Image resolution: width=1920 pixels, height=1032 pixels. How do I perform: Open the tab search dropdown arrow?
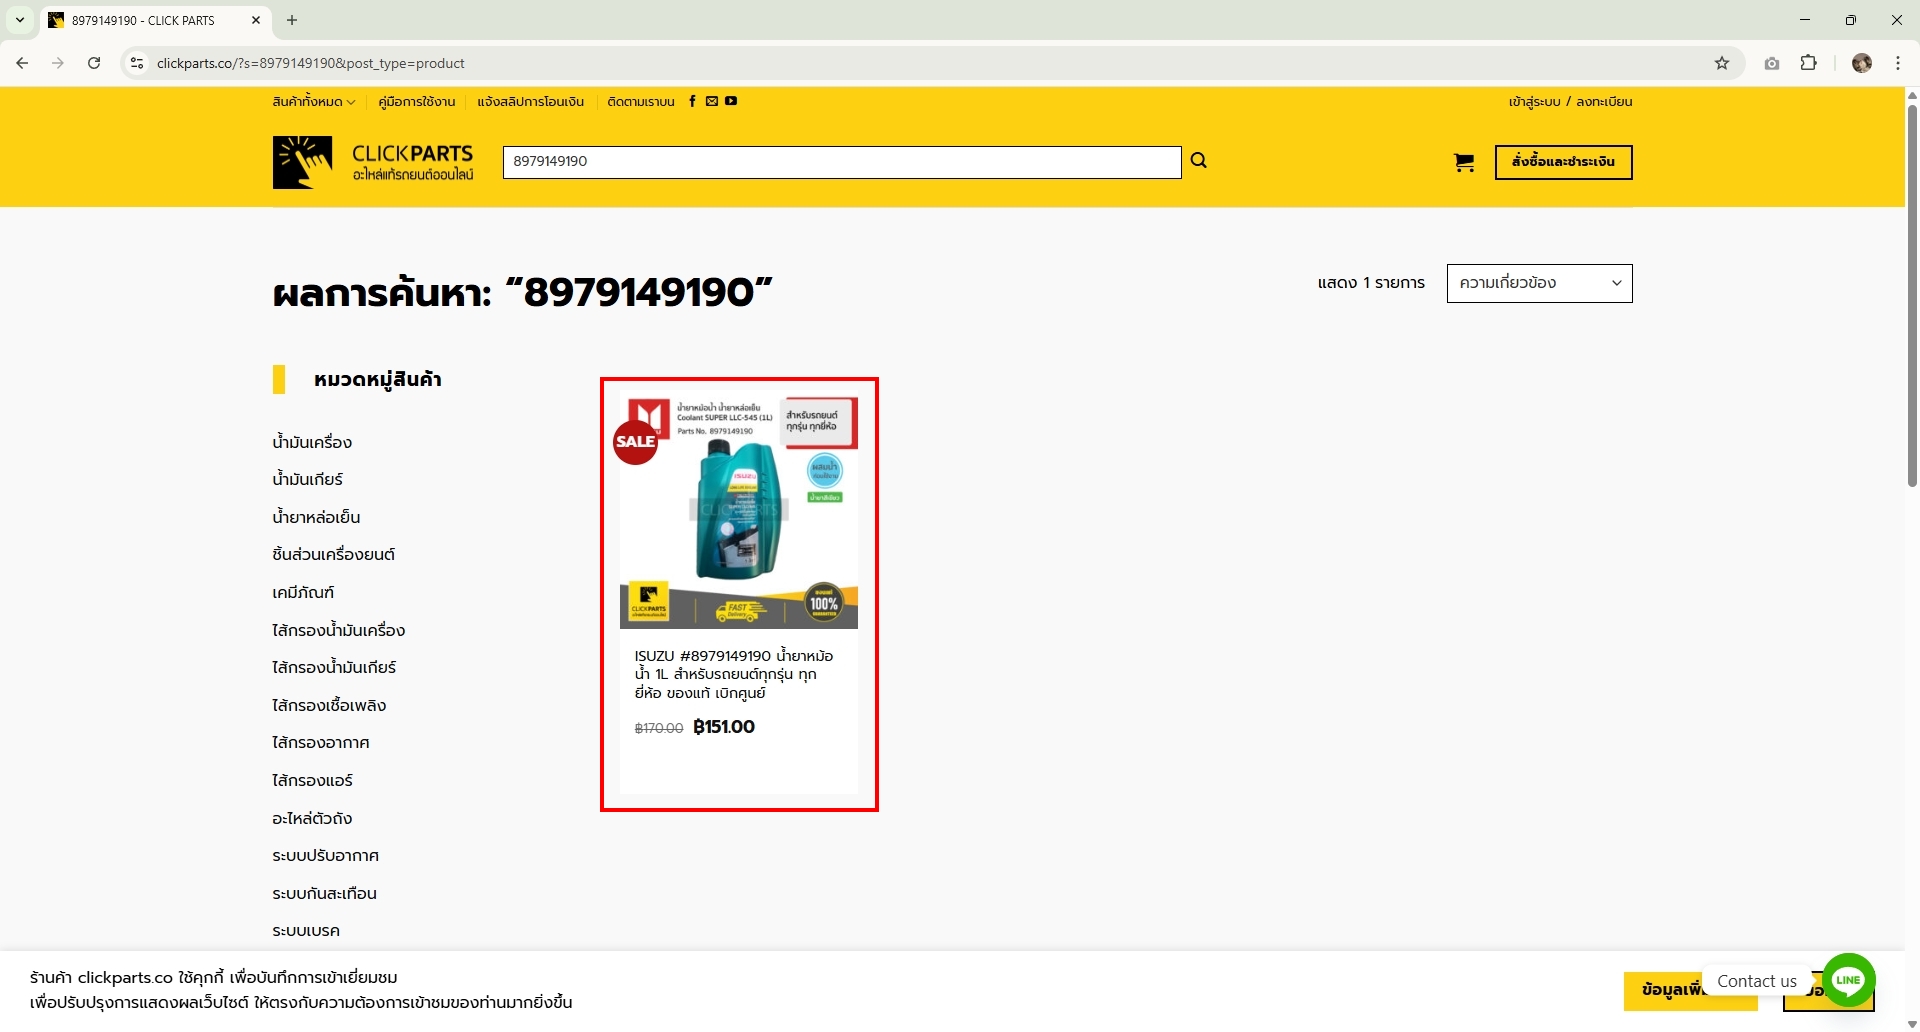tap(19, 20)
